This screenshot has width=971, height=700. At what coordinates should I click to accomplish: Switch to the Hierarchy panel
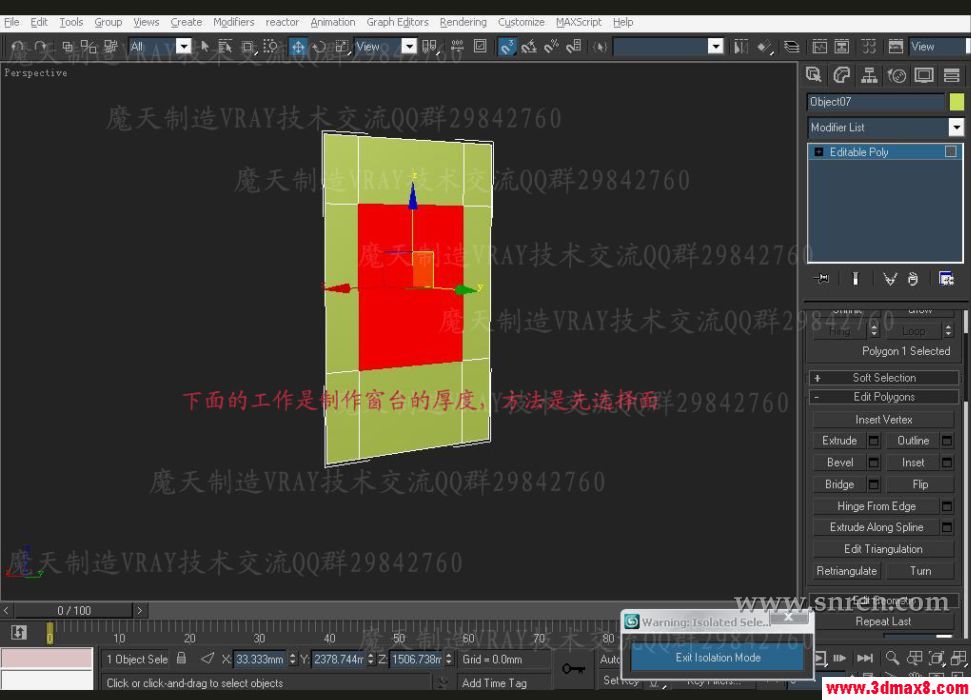point(869,74)
